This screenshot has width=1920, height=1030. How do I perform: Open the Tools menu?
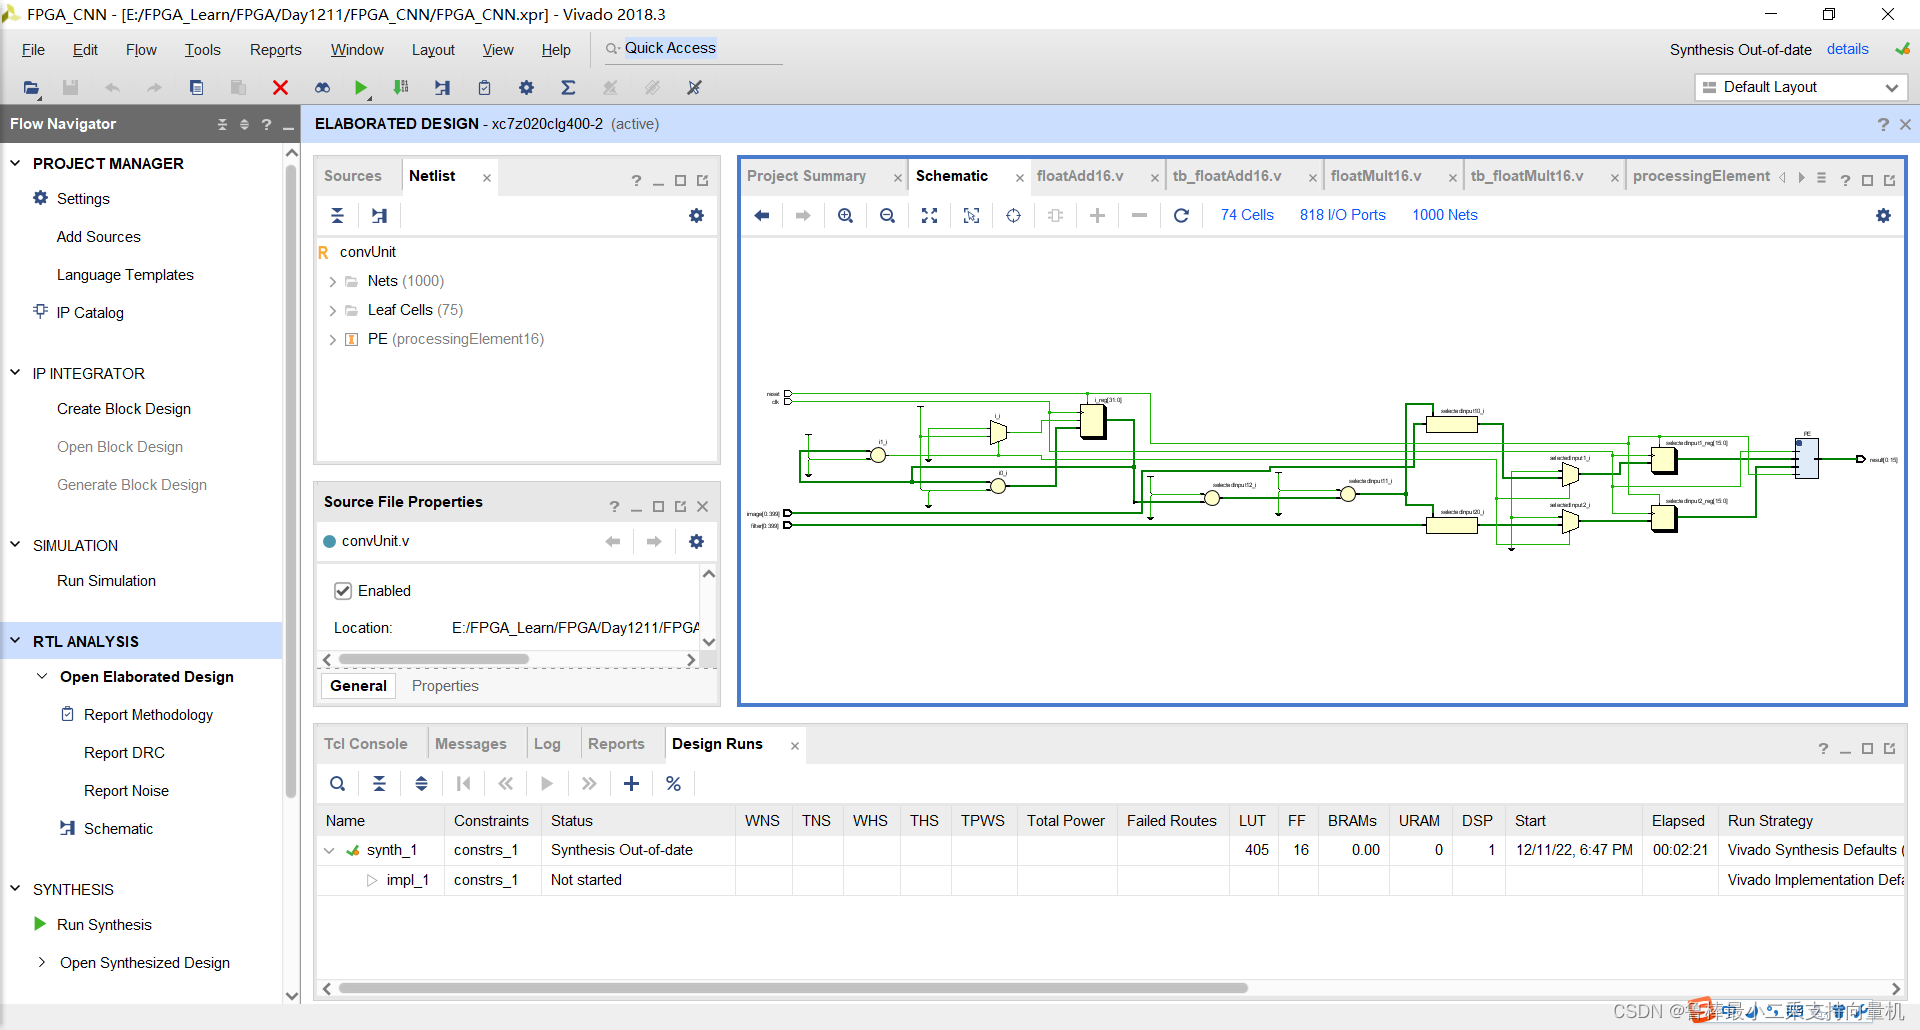(x=202, y=50)
